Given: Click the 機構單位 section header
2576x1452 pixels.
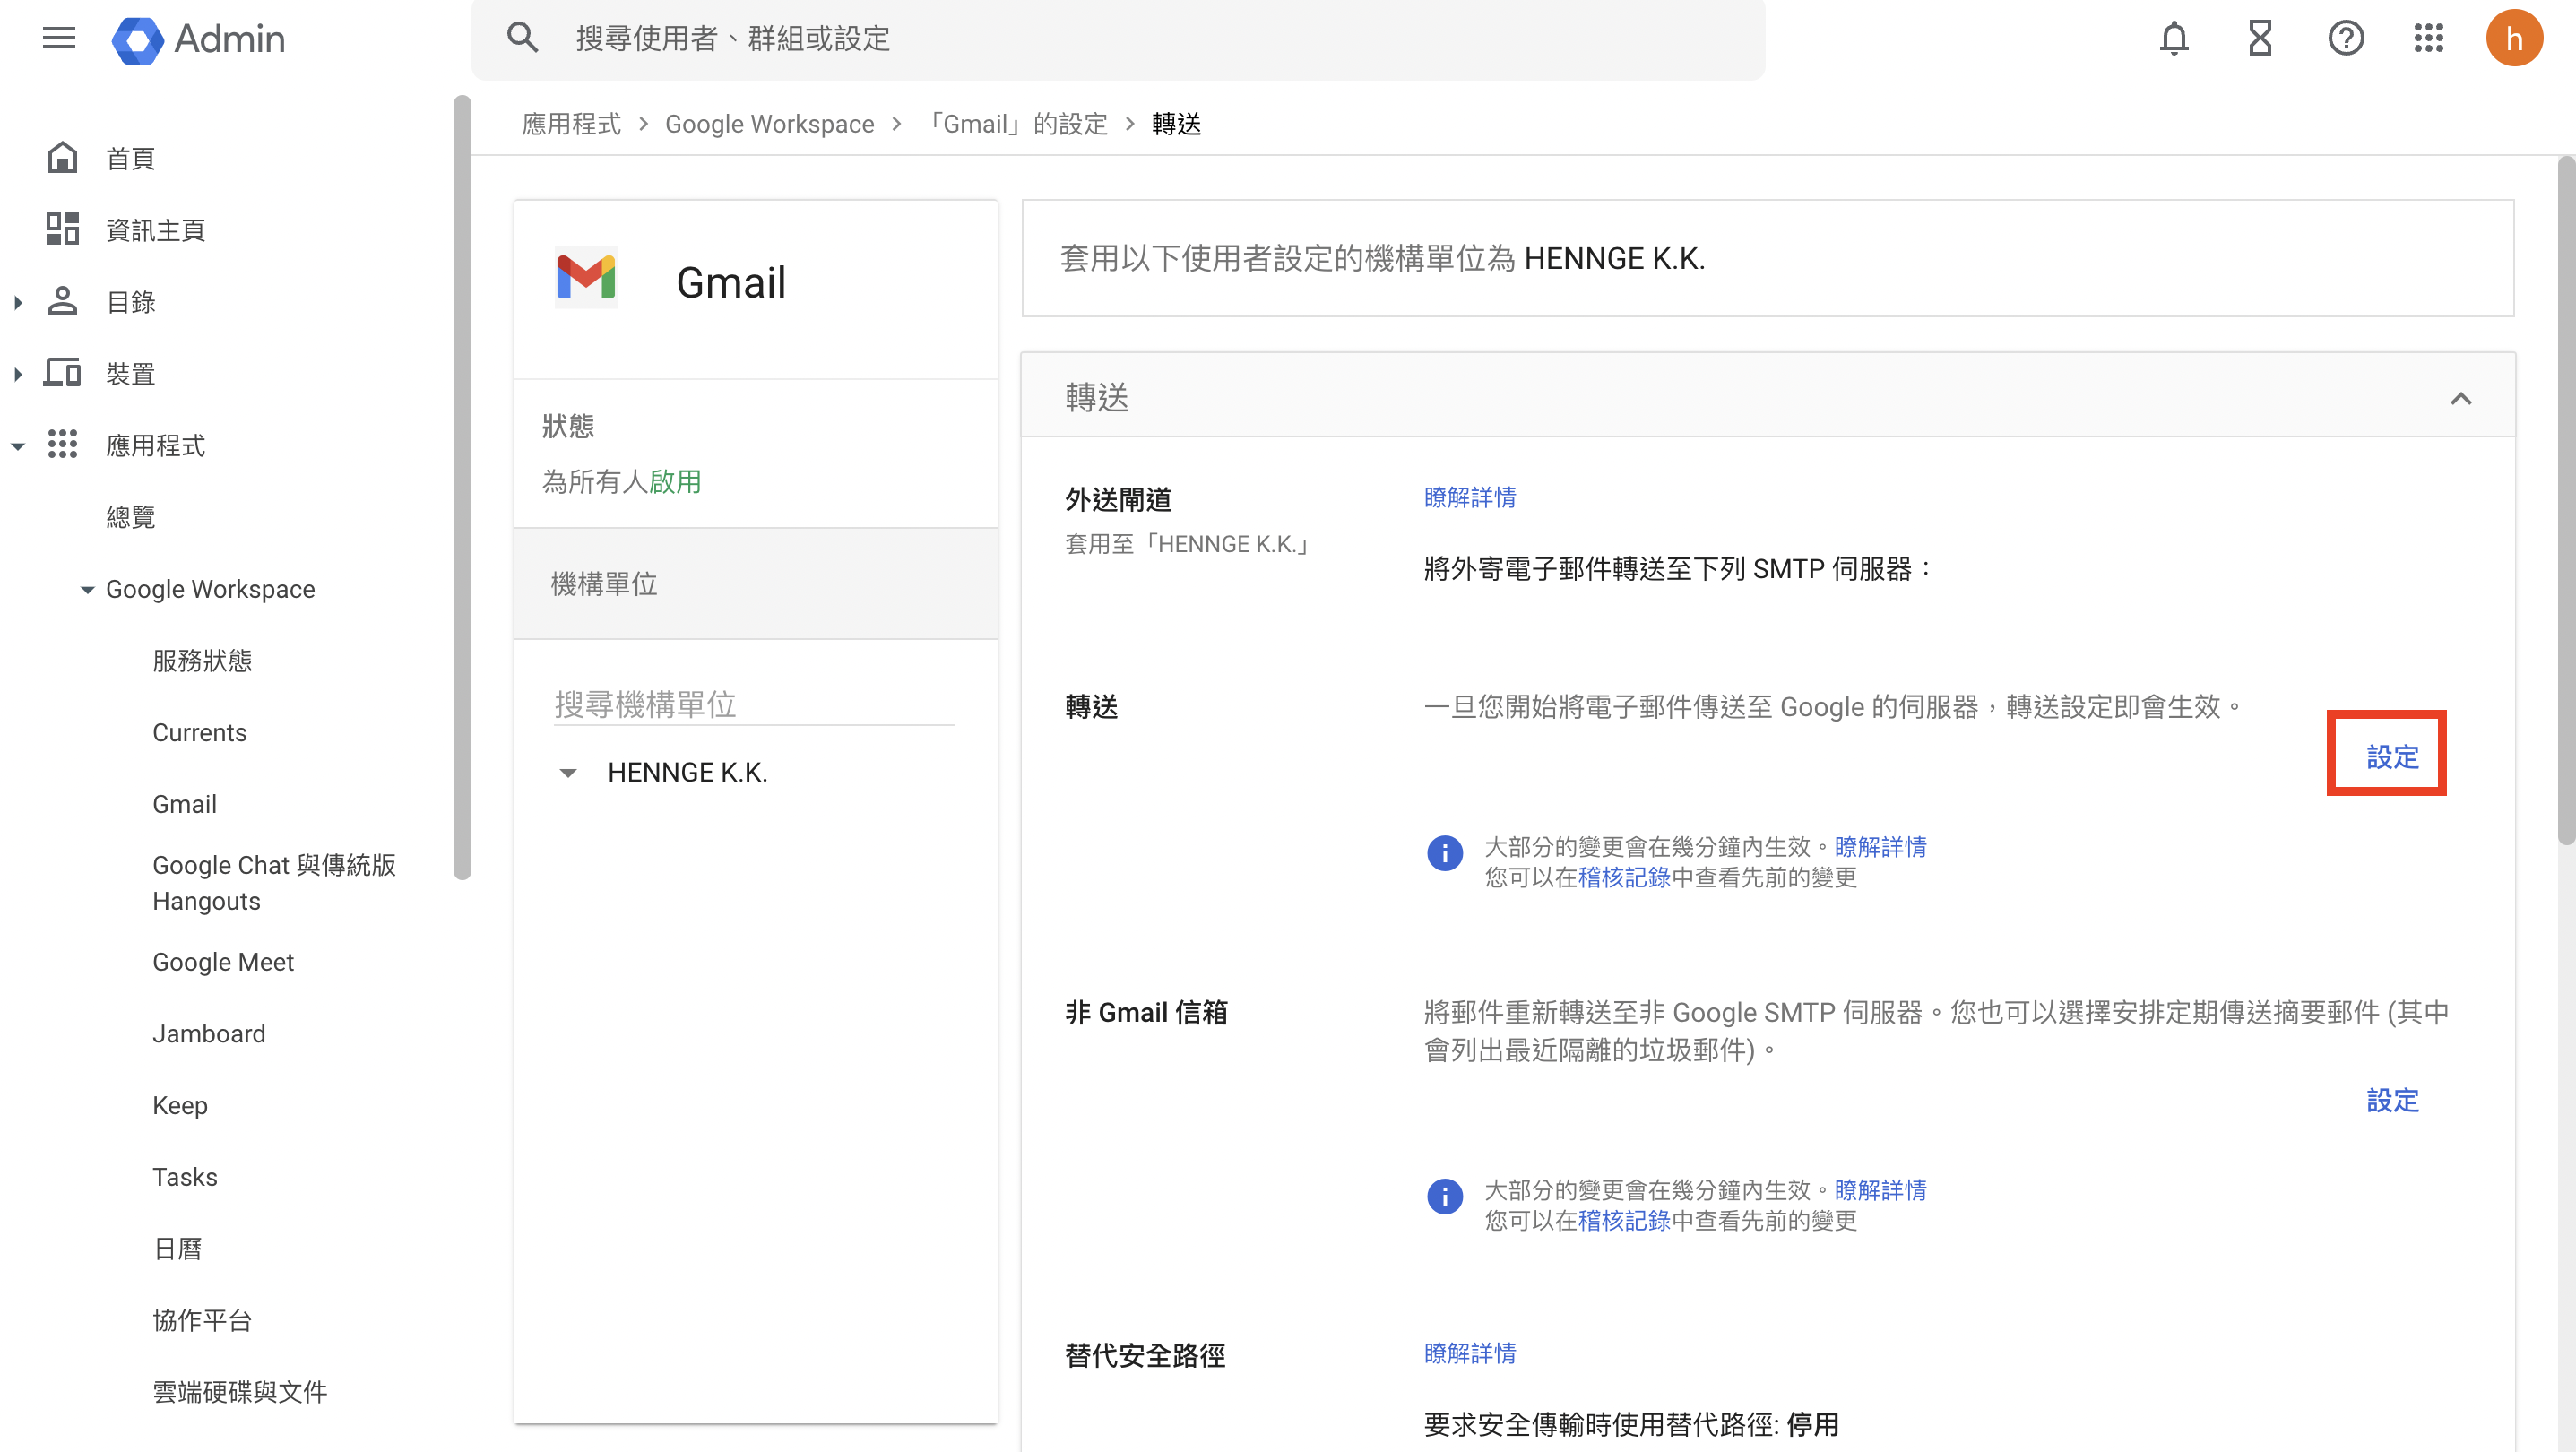Looking at the screenshot, I should (756, 584).
